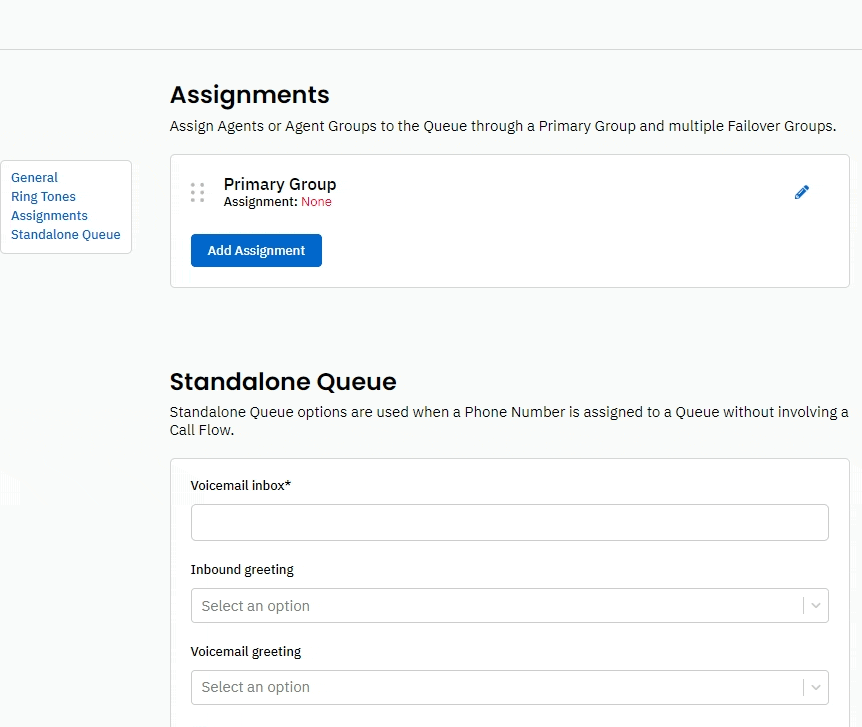Select Standalone Queue in the sidebar
This screenshot has width=862, height=727.
(65, 234)
